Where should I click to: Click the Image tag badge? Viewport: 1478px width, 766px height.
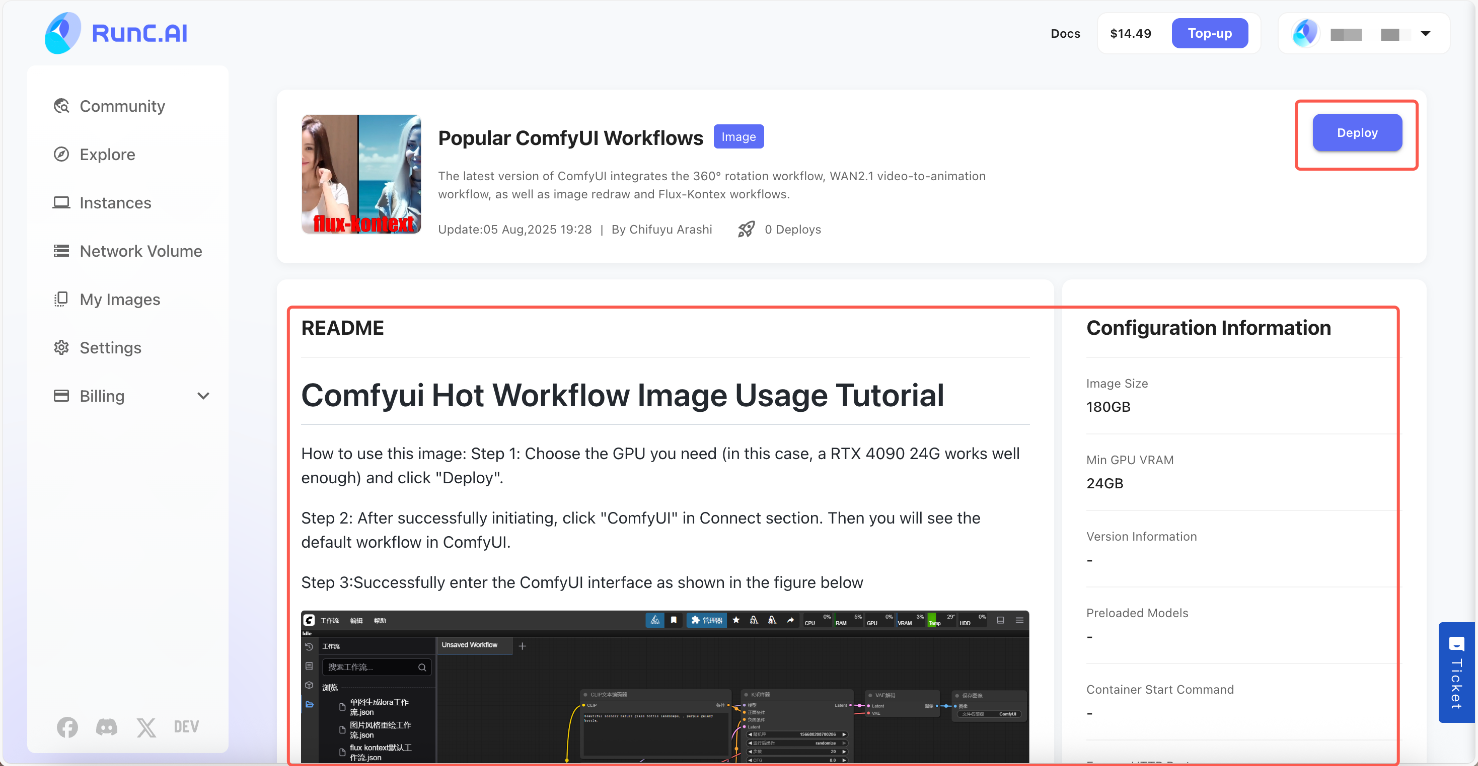[x=739, y=137]
